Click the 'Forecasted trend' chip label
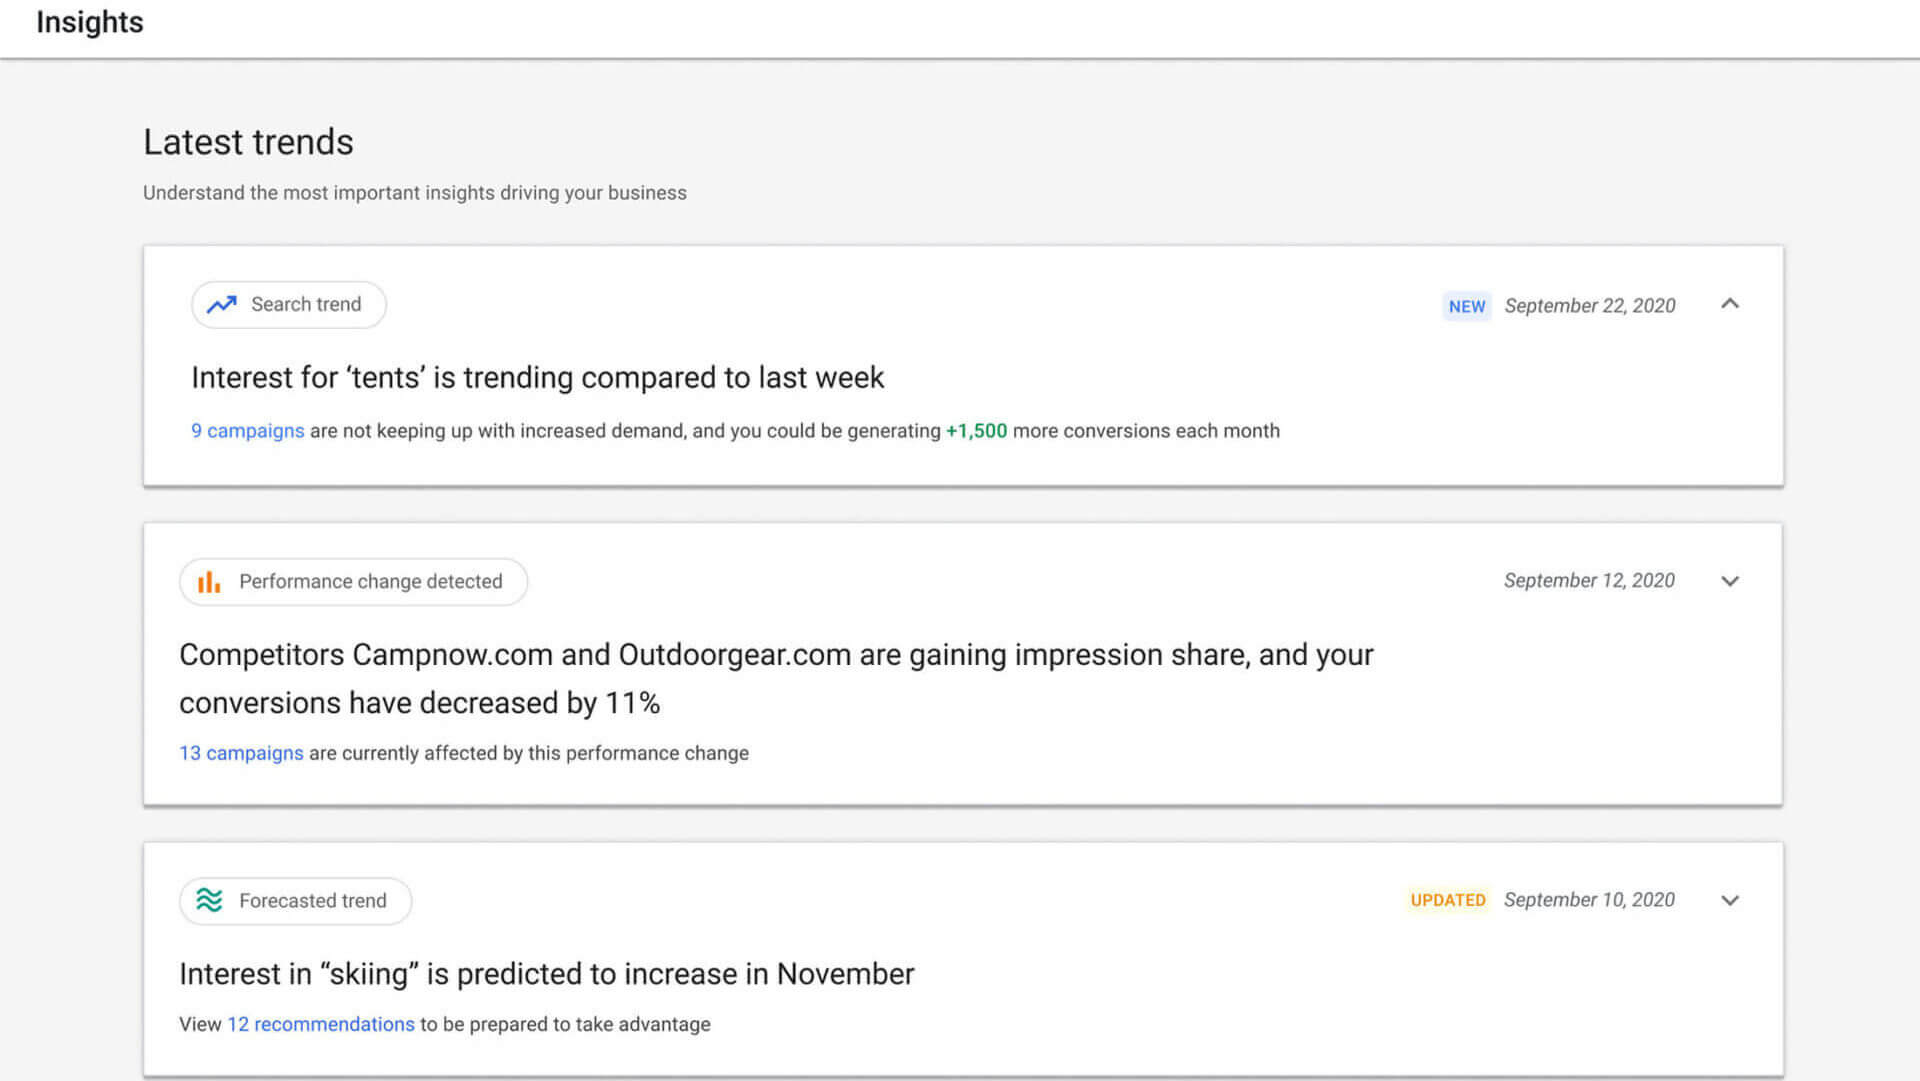 (x=312, y=900)
